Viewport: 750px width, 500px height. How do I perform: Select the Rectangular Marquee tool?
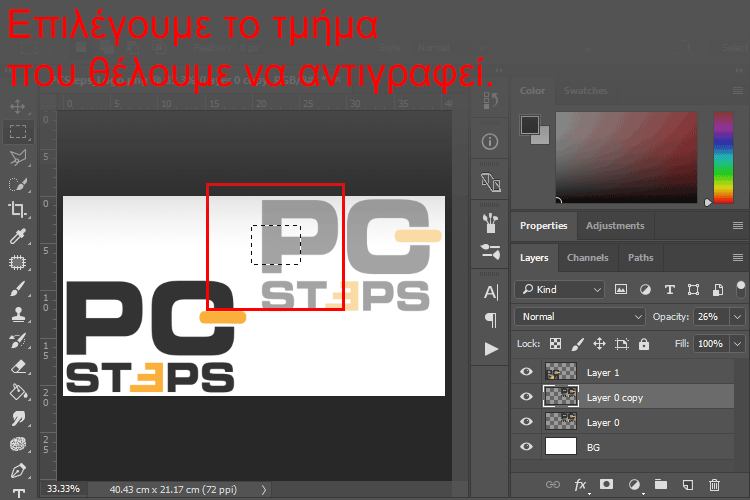pos(18,132)
